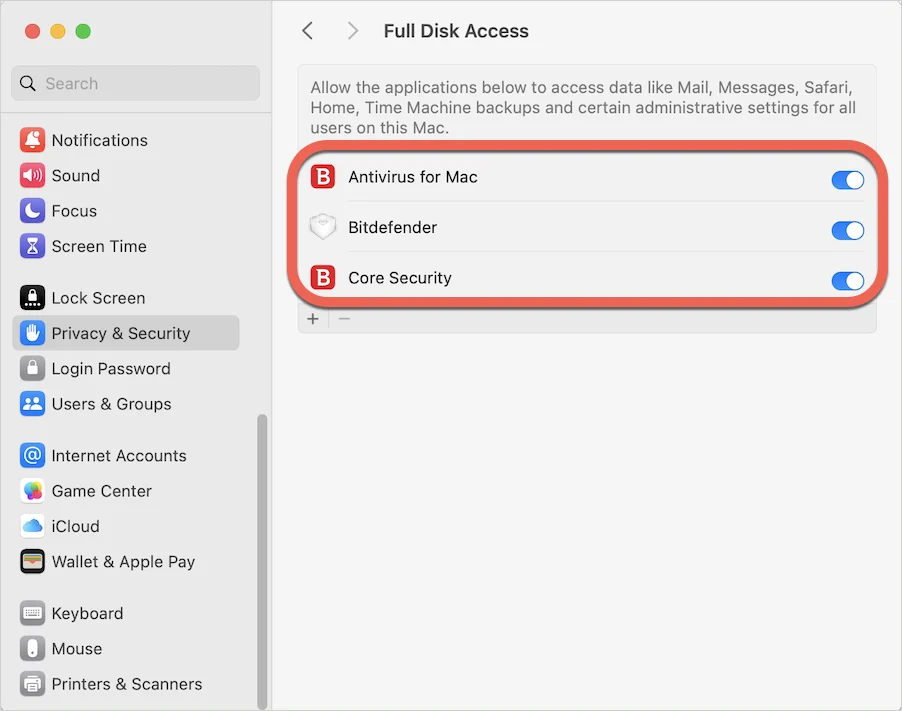Open Printers & Scanners icon
The width and height of the screenshot is (902, 711).
(32, 684)
